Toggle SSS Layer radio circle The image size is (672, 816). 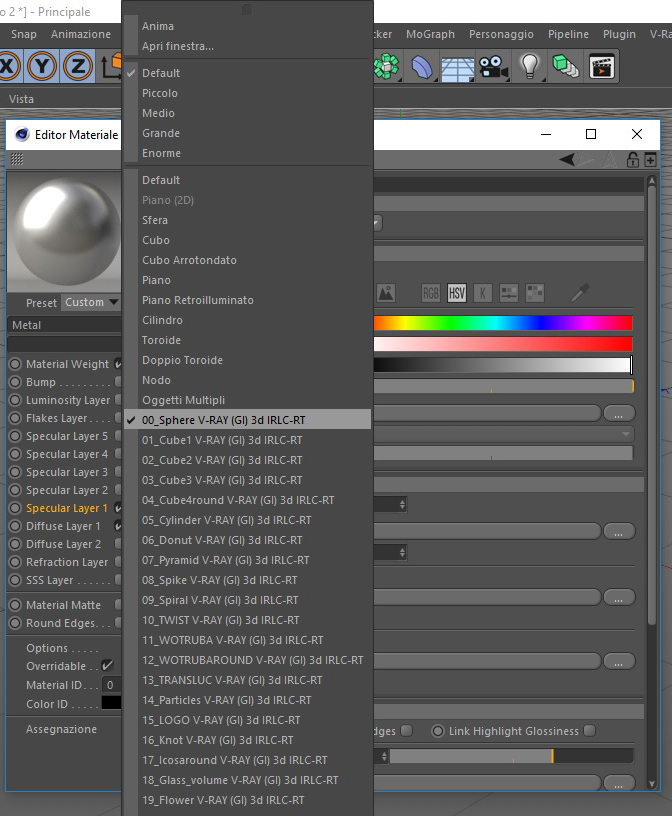16,580
